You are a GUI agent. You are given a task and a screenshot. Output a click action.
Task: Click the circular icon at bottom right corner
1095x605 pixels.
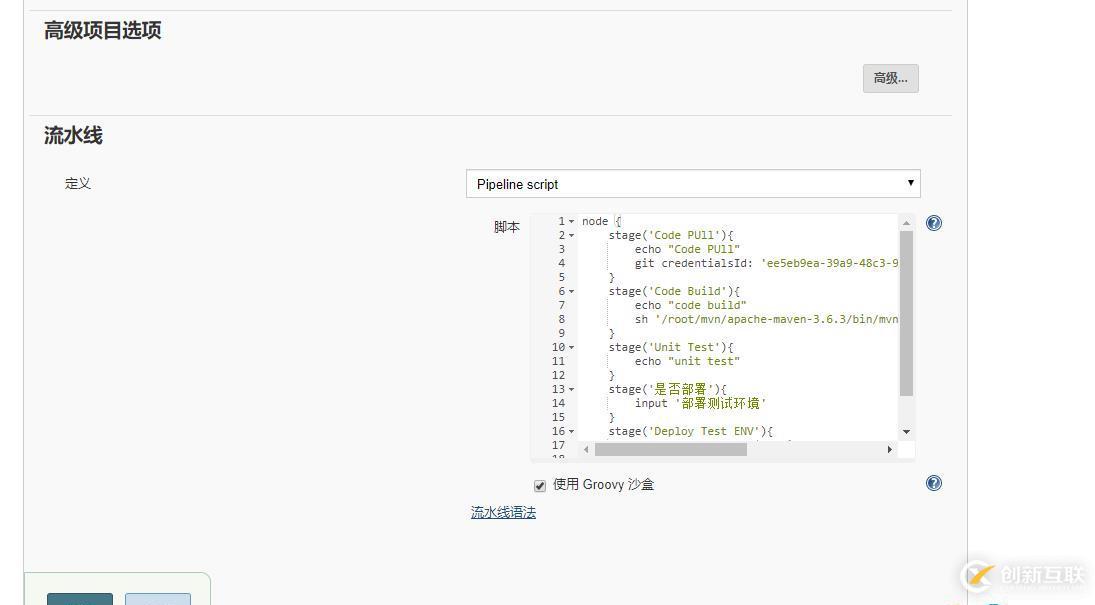pyautogui.click(x=975, y=576)
